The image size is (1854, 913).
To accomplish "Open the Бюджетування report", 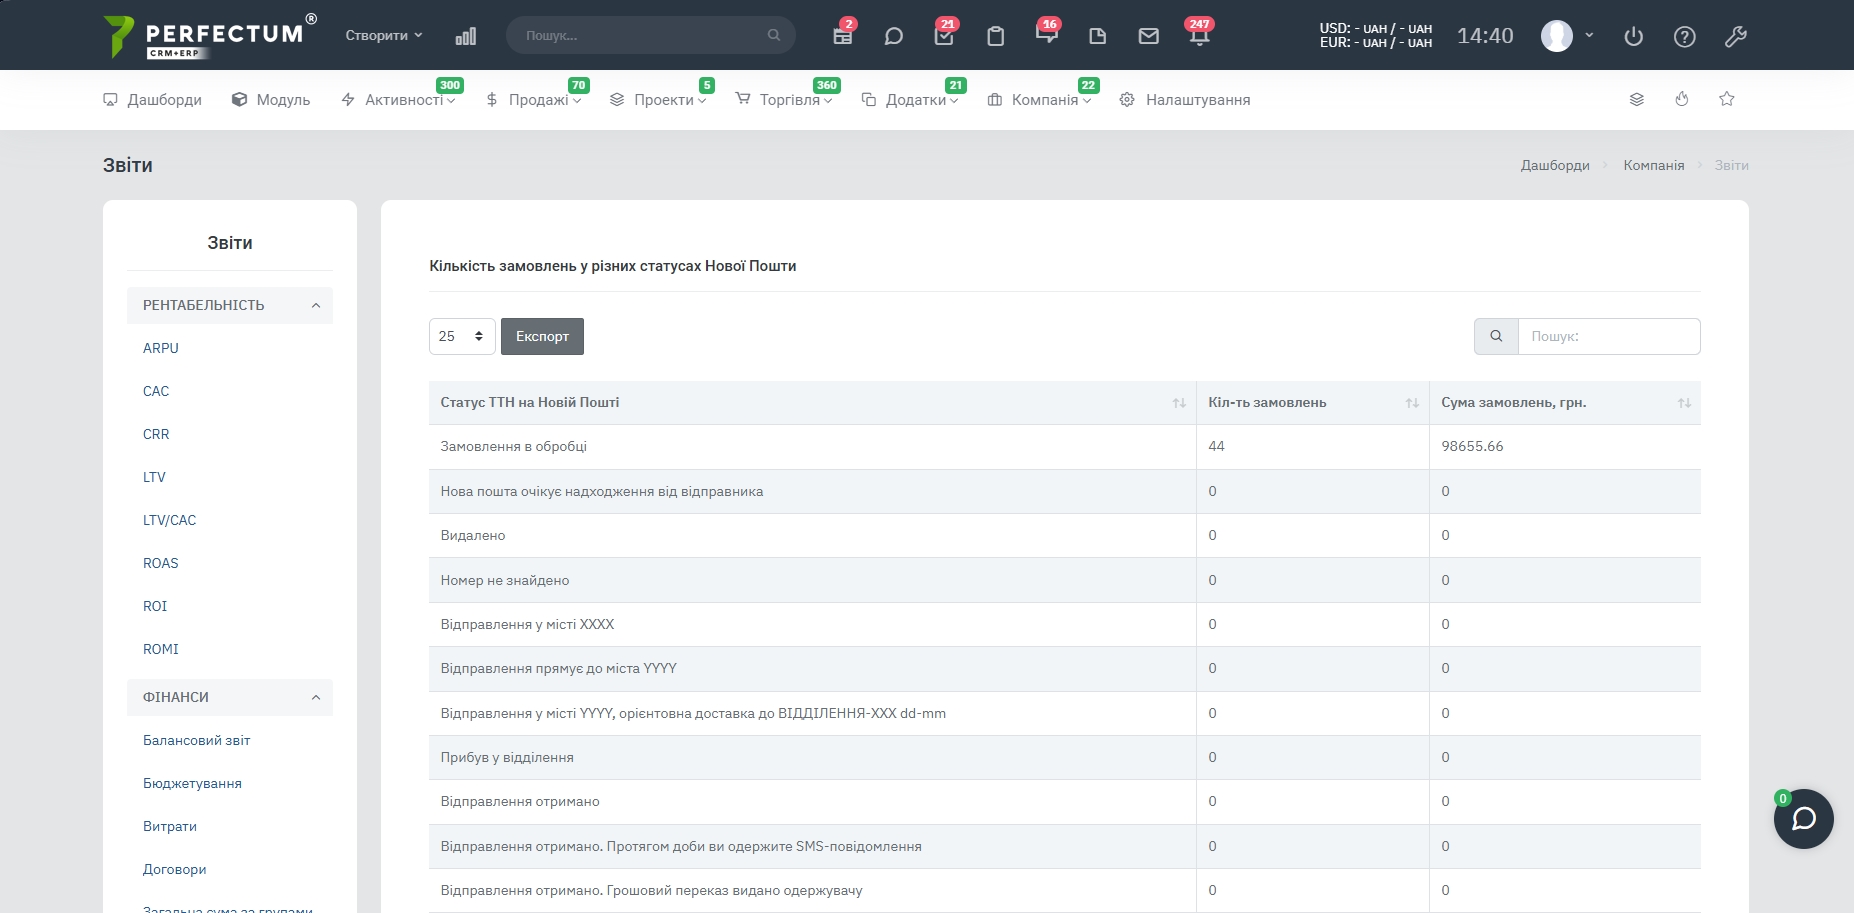I will coord(193,783).
